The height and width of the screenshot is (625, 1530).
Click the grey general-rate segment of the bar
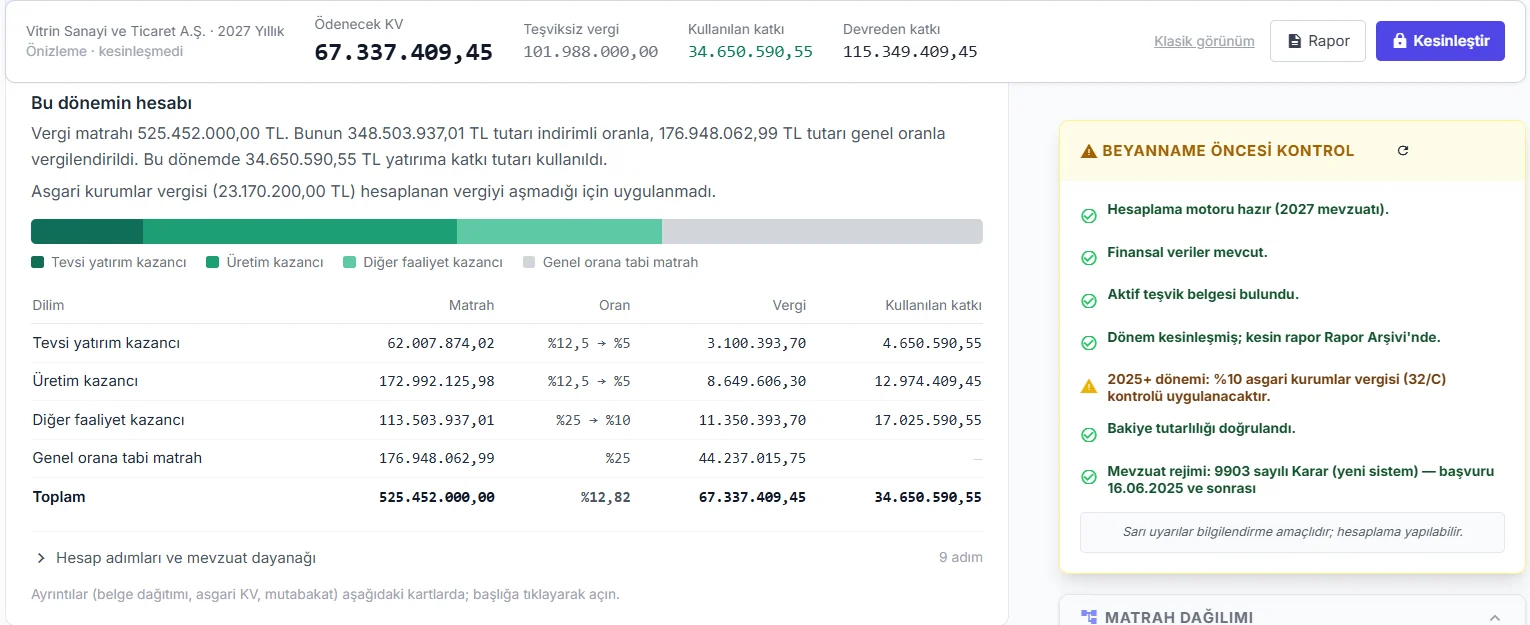[x=822, y=232]
